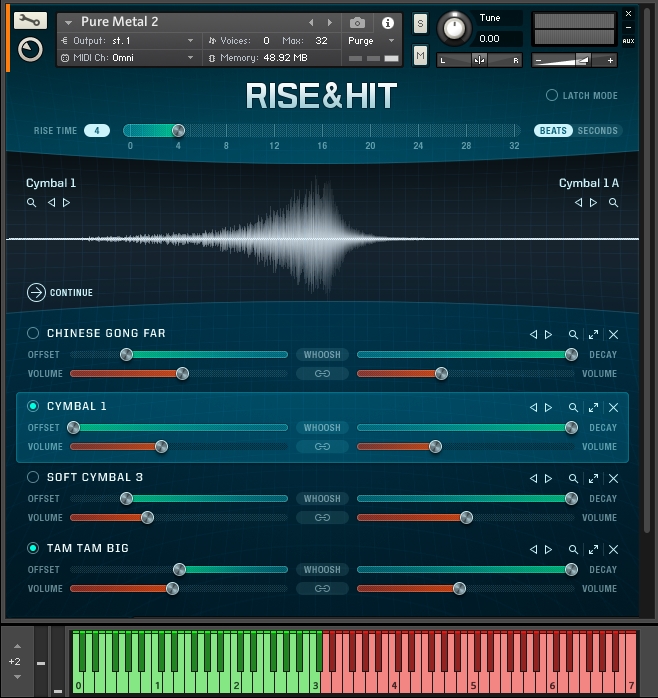The height and width of the screenshot is (698, 658).
Task: Shift keyboard octave up arrow
Action: point(17,646)
